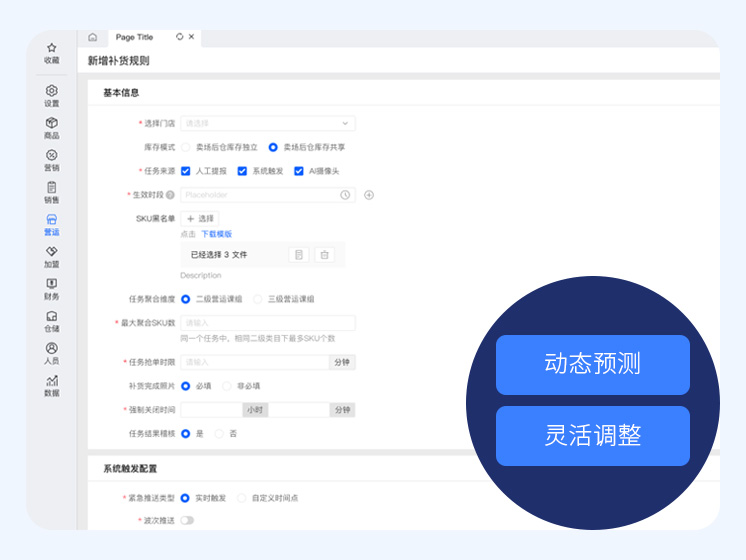Switch to the Page Title tab
The image size is (746, 560).
[135, 37]
